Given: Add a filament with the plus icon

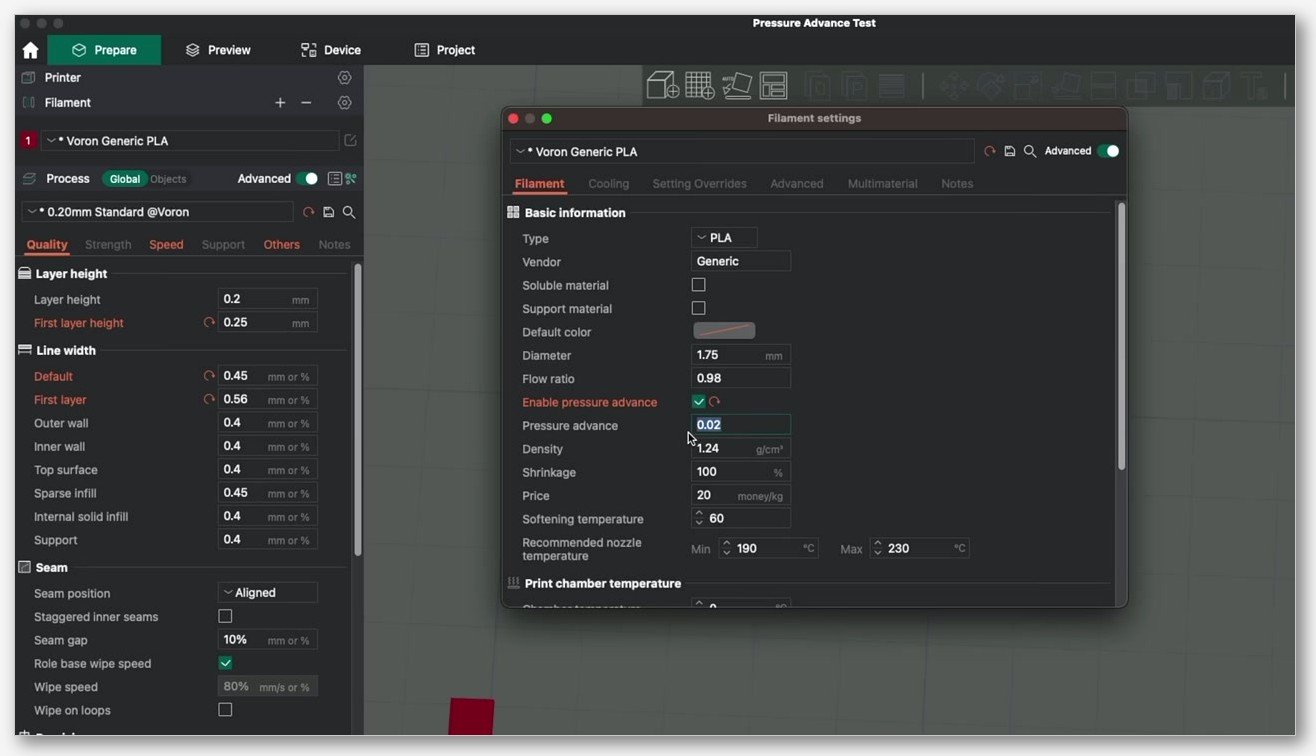Looking at the screenshot, I should (280, 103).
